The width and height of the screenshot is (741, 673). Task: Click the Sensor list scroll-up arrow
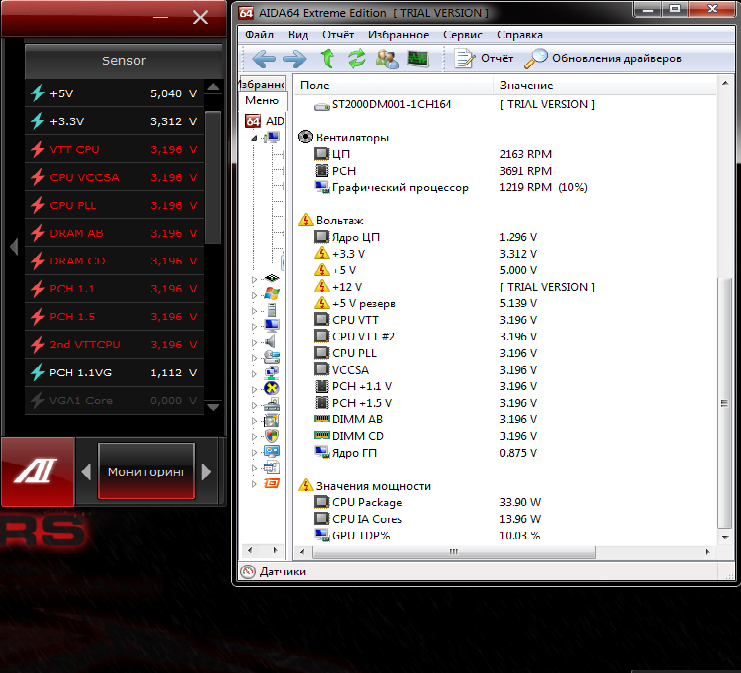213,87
